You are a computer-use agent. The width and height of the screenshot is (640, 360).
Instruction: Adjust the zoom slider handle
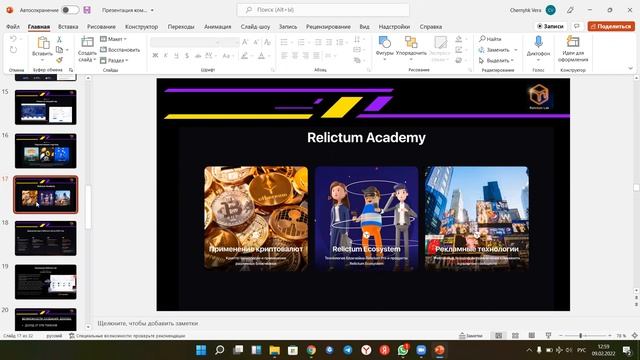tap(580, 336)
